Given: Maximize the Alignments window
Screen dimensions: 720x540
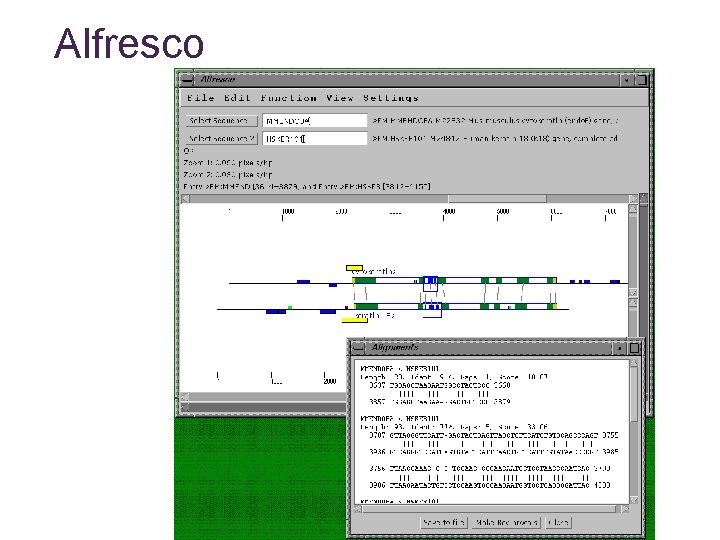Looking at the screenshot, I should [x=634, y=348].
